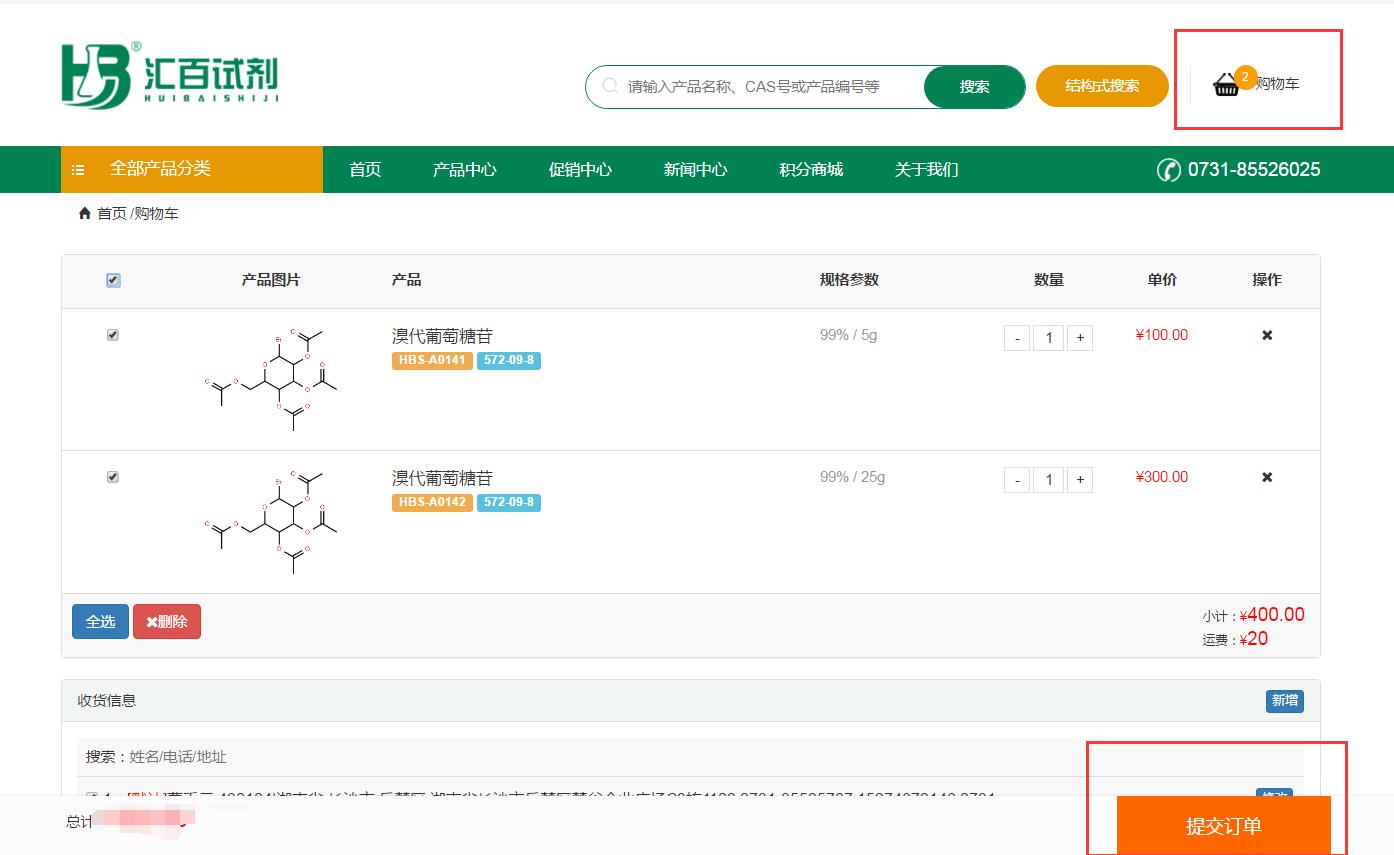
Task: Remove the 99% / 25g product row
Action: coord(1267,477)
